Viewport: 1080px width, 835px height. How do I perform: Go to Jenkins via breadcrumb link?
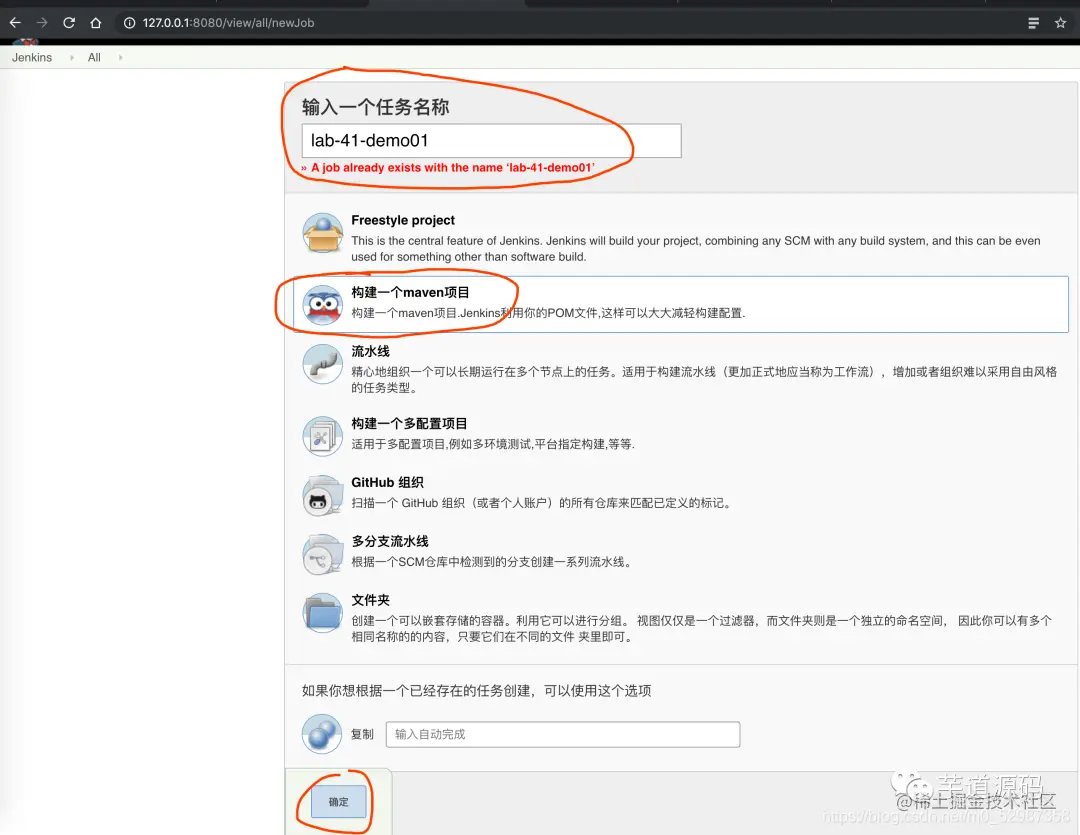tap(30, 57)
